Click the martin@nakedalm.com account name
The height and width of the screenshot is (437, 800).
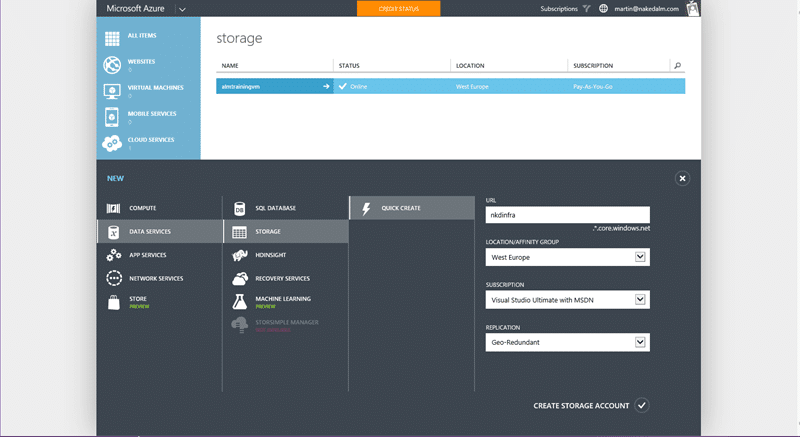(646, 9)
